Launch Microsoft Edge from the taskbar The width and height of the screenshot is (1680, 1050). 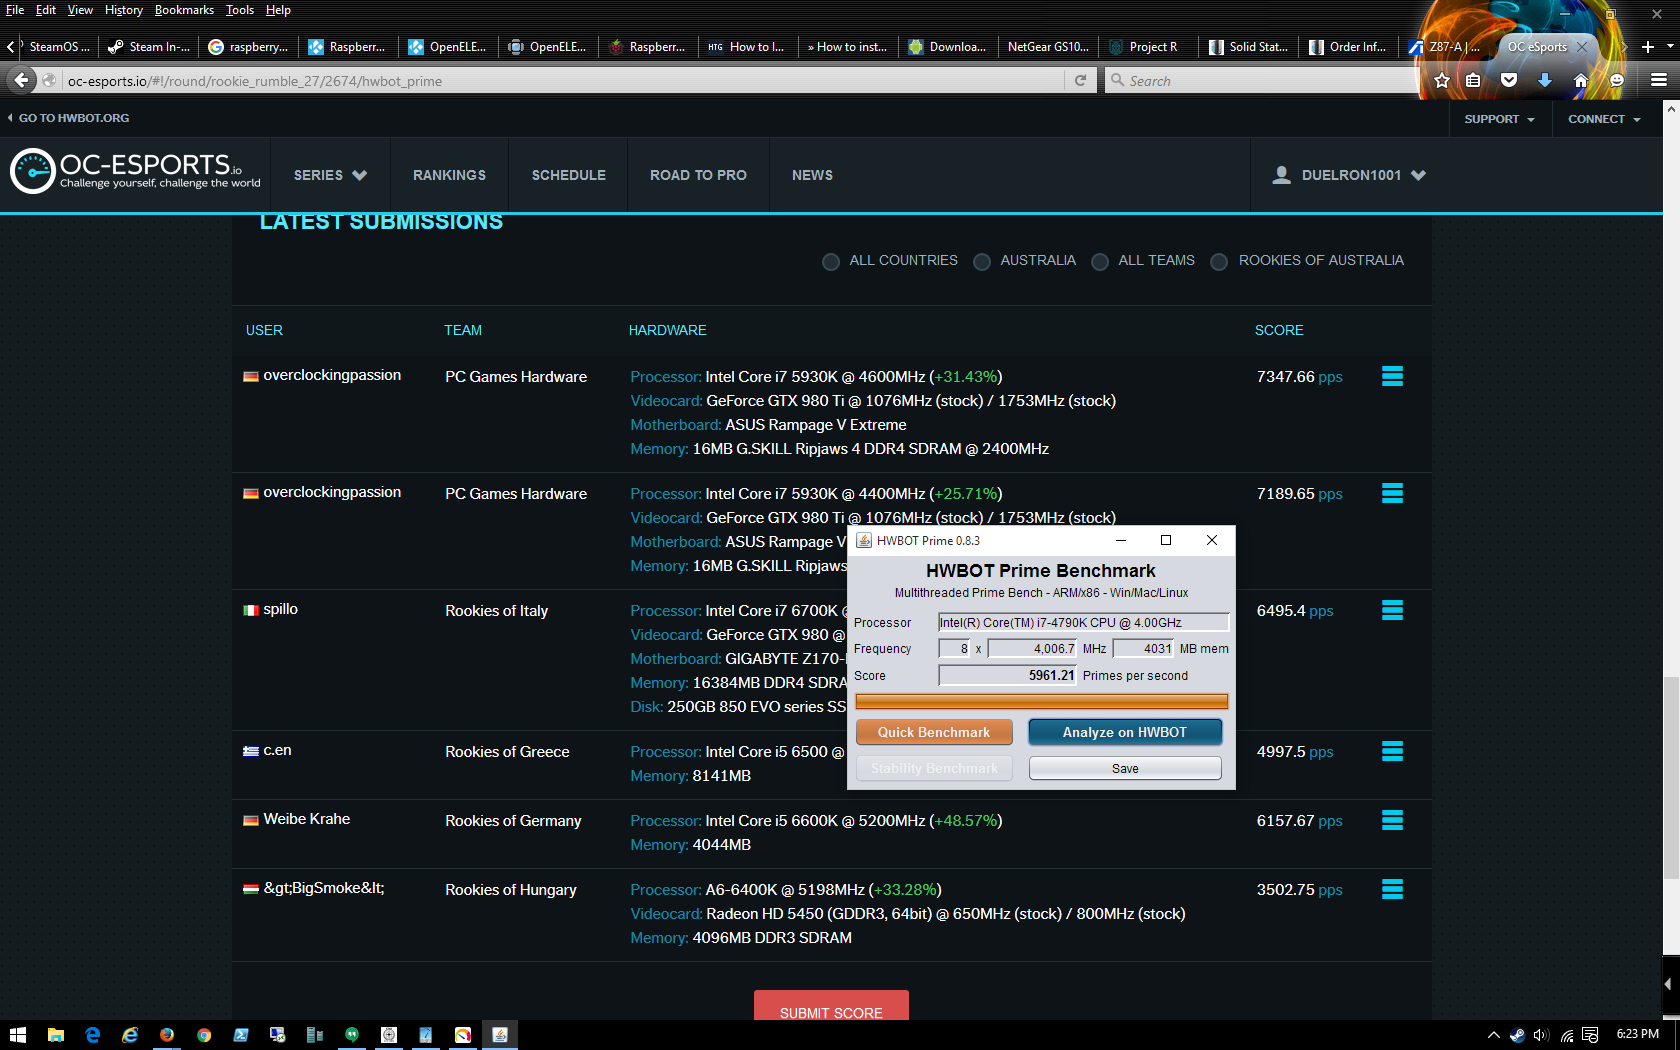coord(93,1035)
